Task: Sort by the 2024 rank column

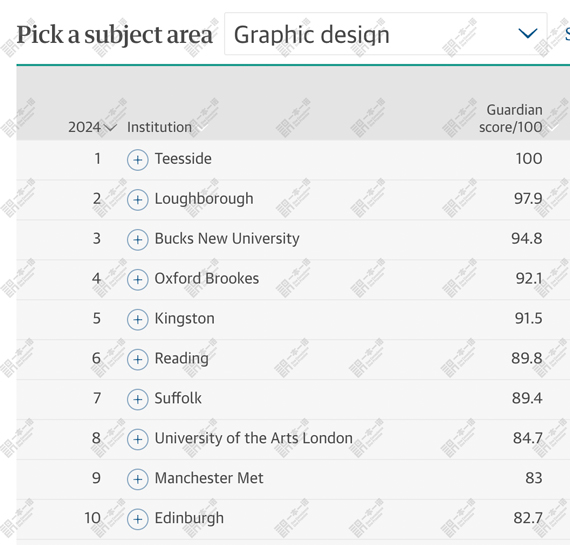Action: [92, 127]
